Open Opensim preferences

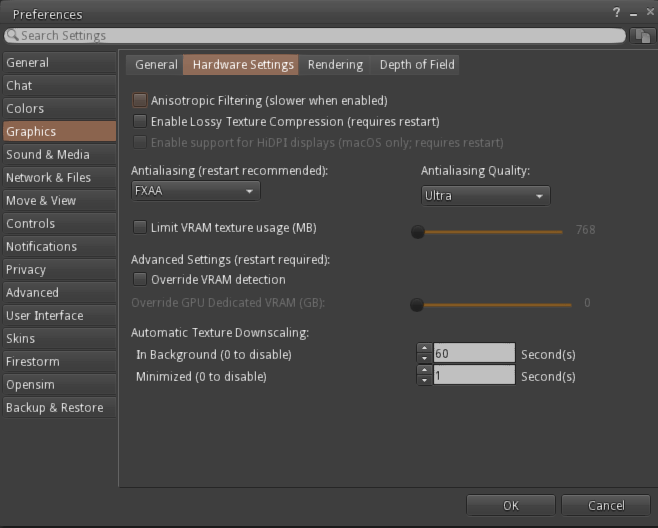click(x=60, y=384)
